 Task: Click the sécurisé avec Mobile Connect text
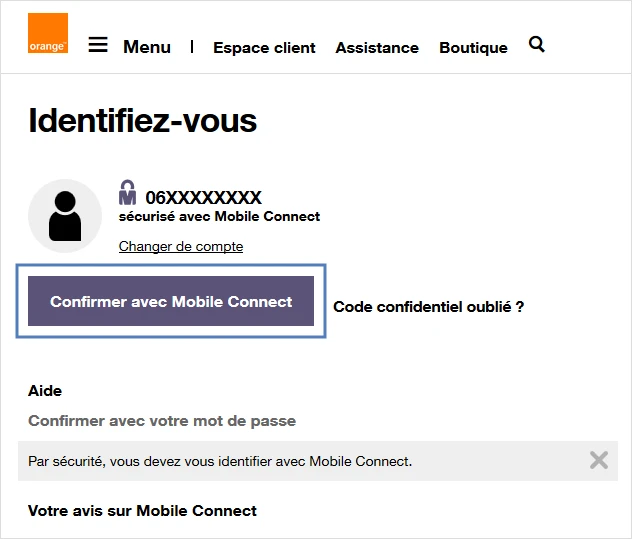point(219,216)
